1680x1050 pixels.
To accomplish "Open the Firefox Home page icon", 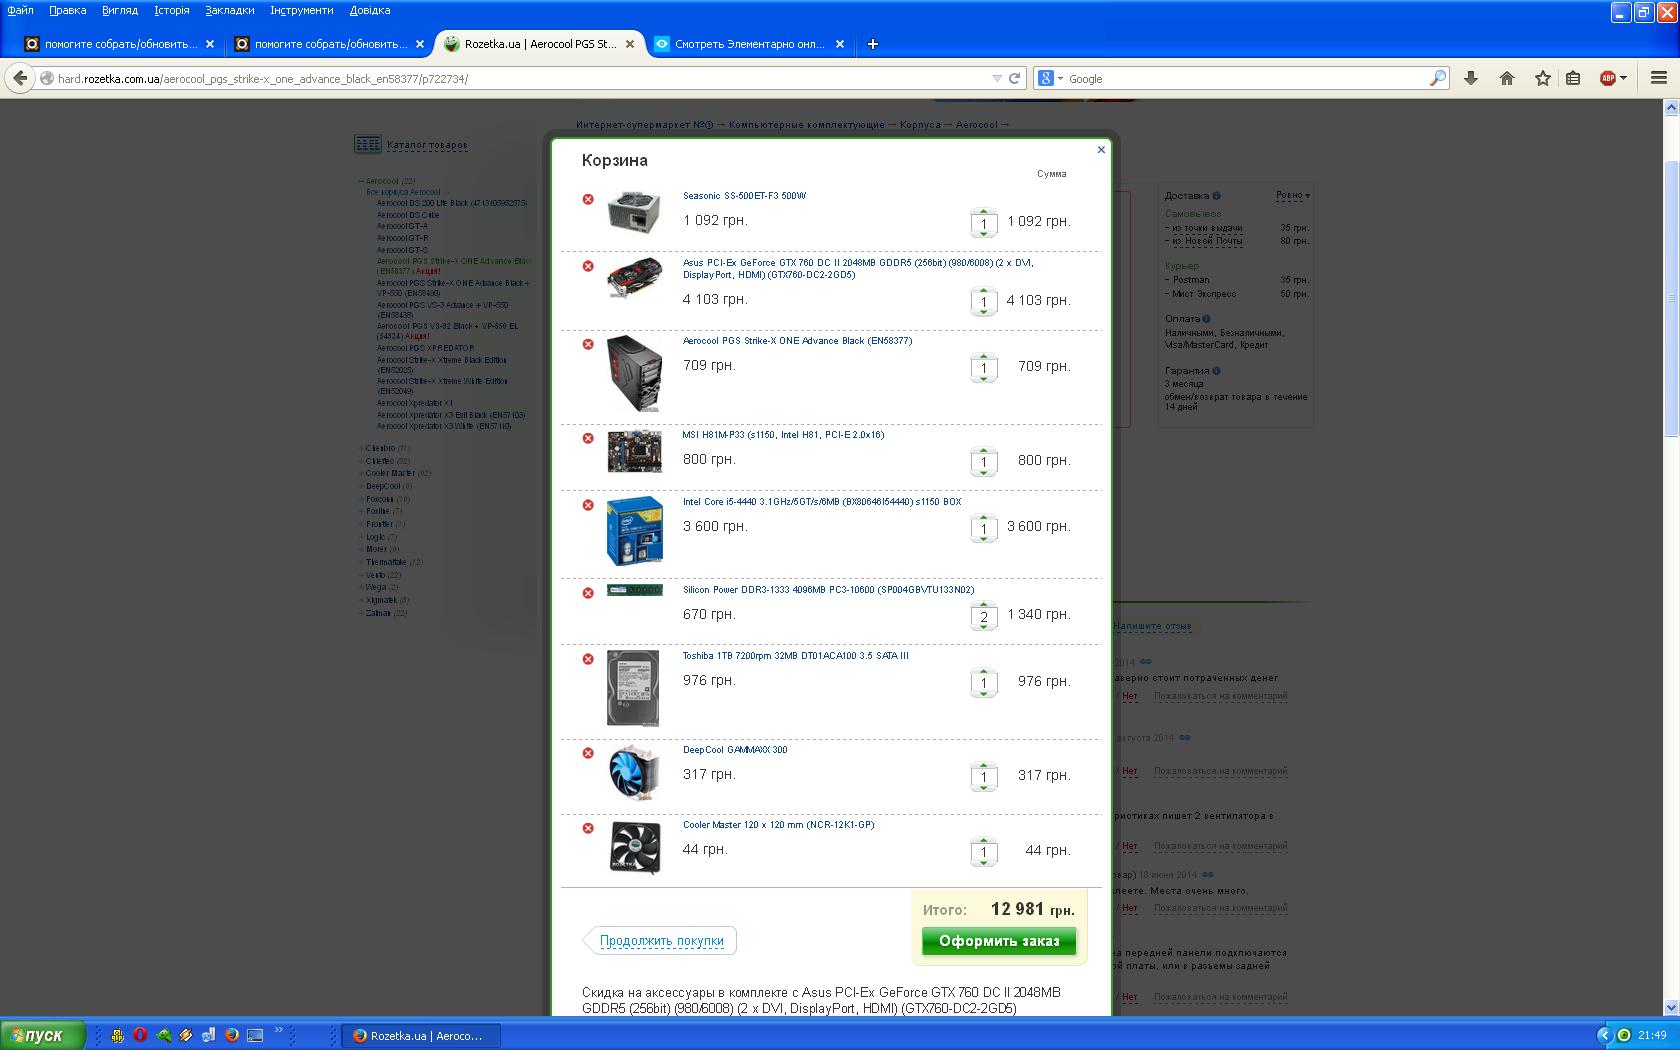I will tap(1507, 78).
